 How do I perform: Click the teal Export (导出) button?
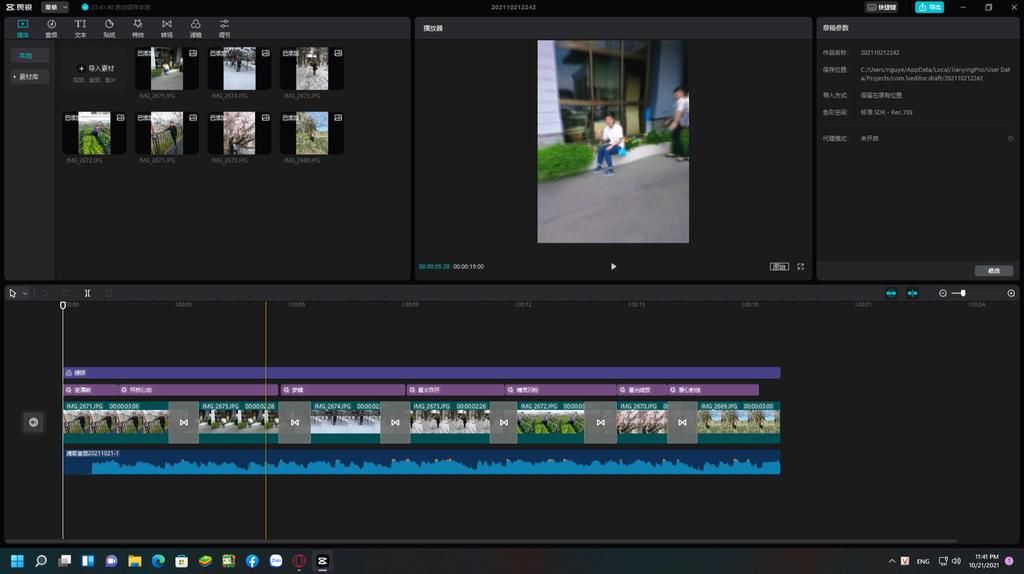pos(929,7)
